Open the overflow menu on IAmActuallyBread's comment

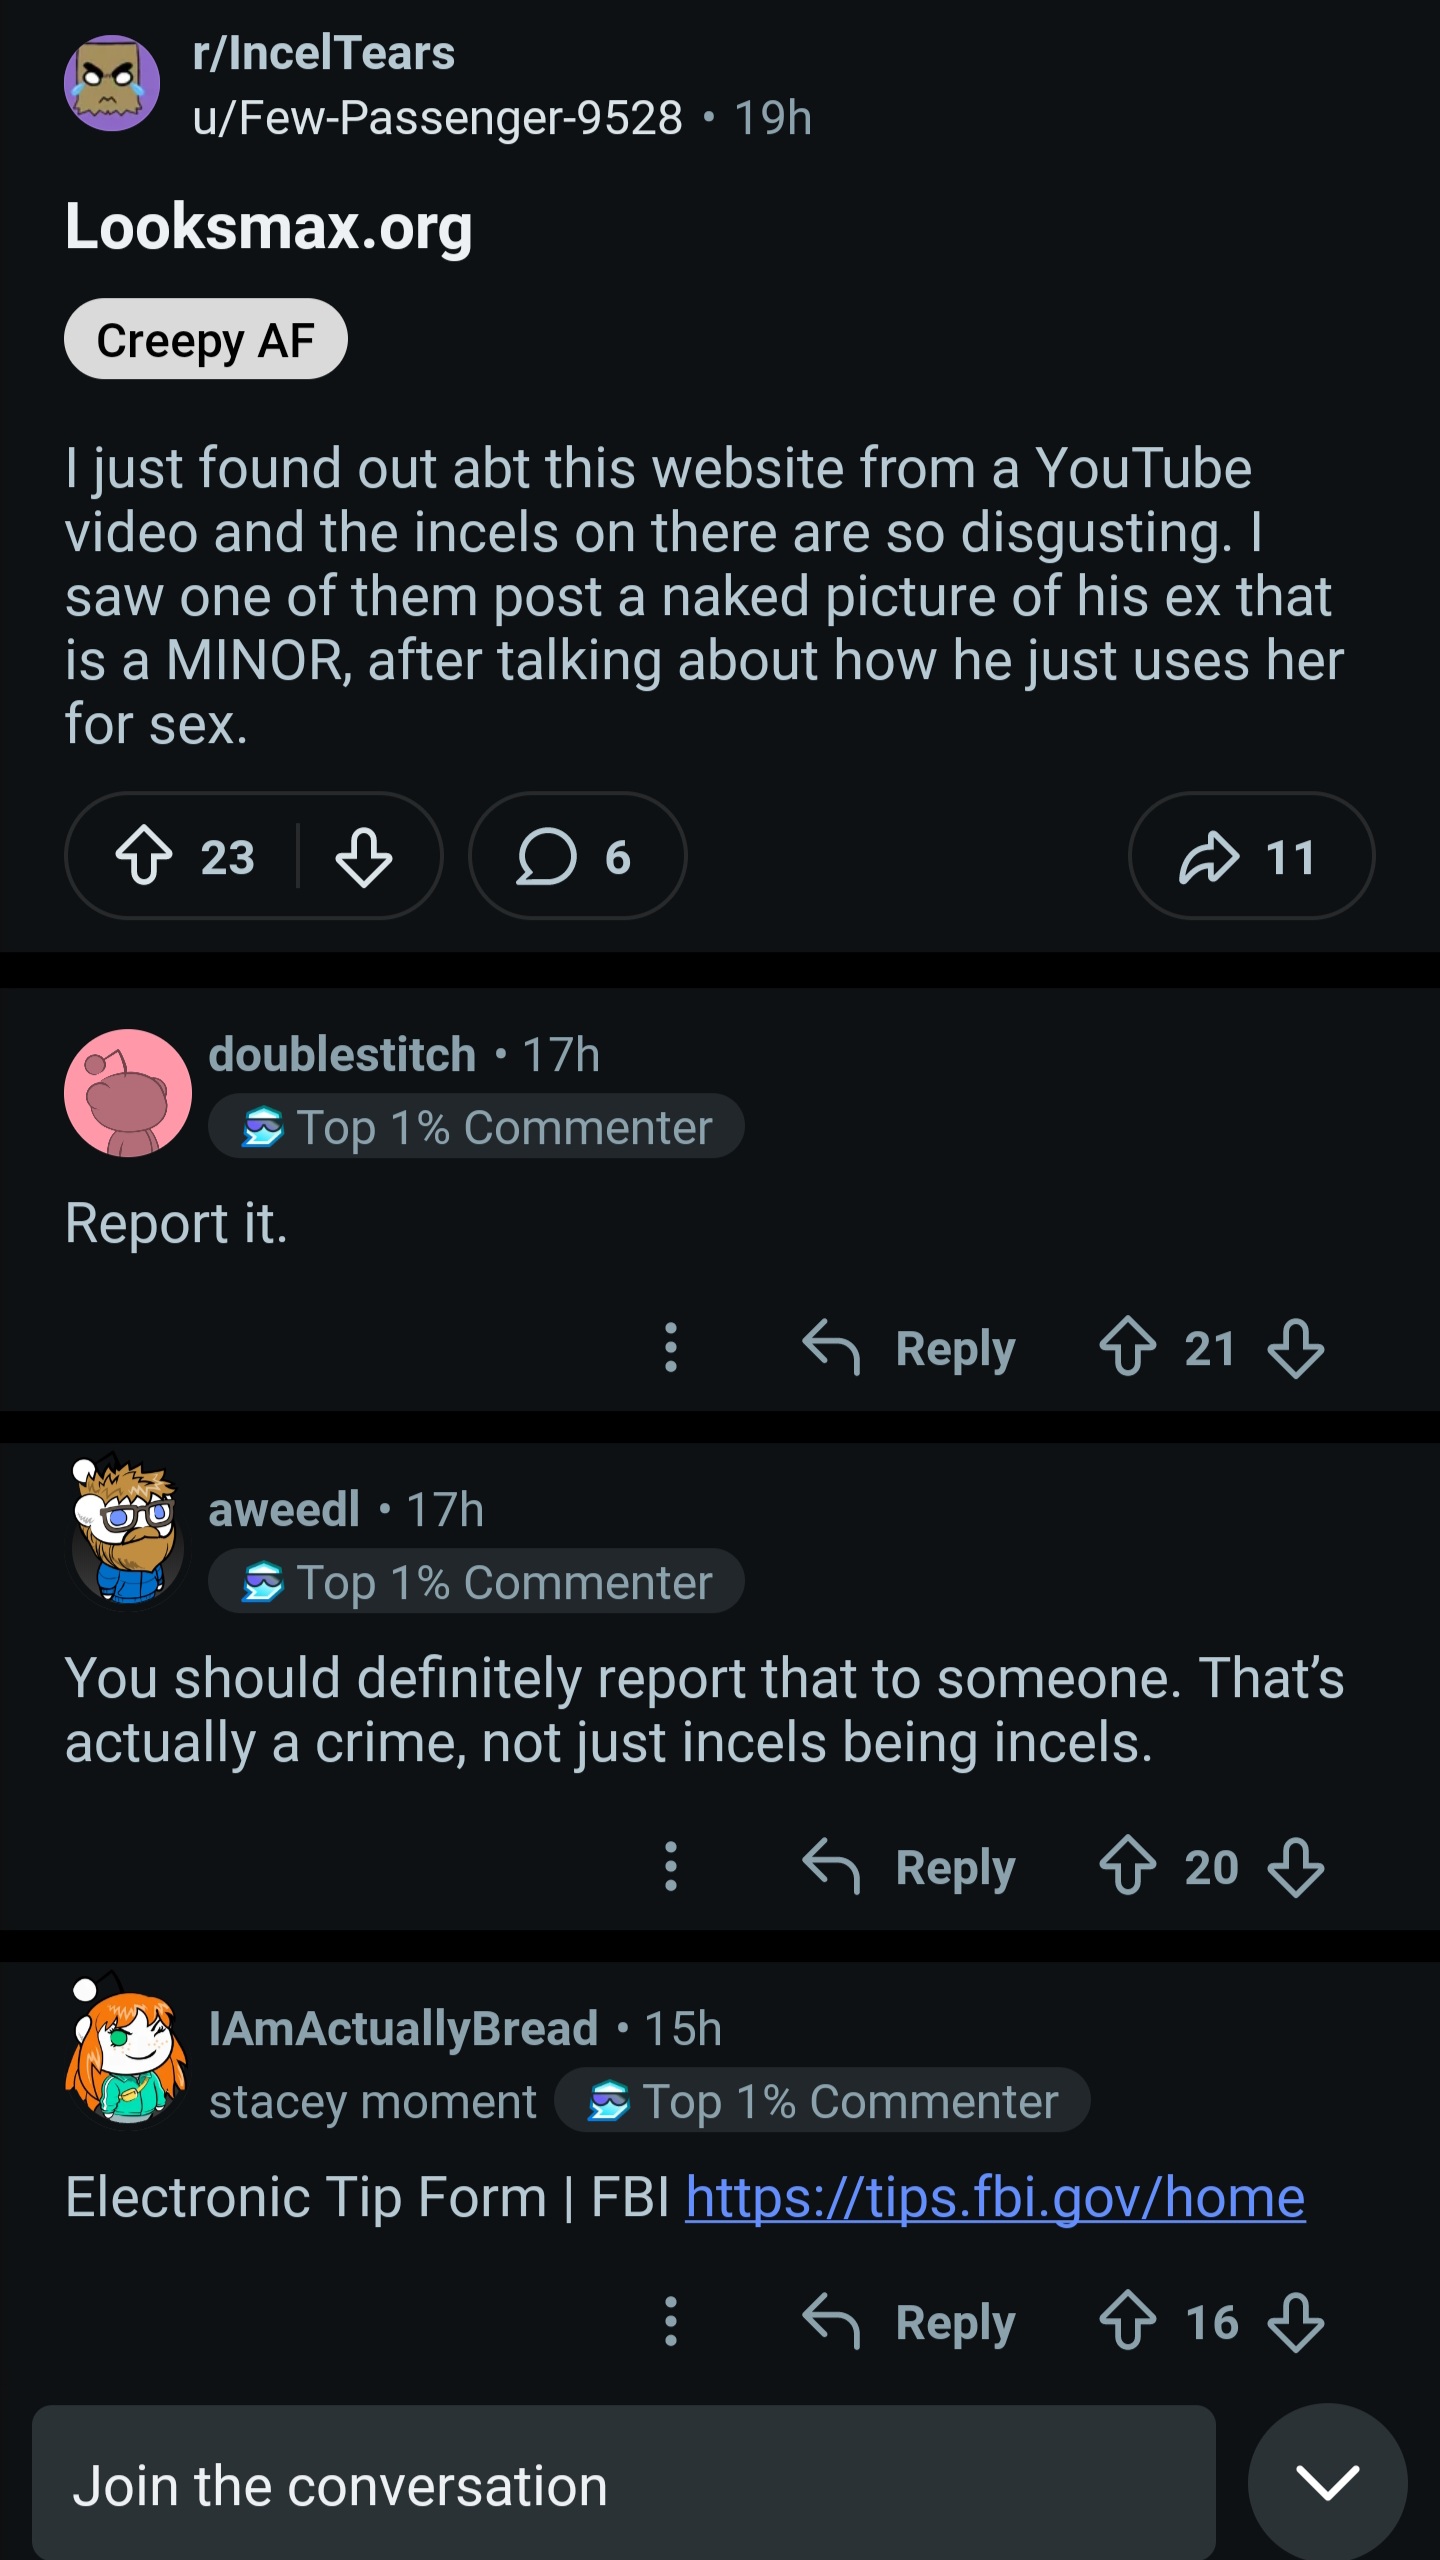click(671, 2321)
